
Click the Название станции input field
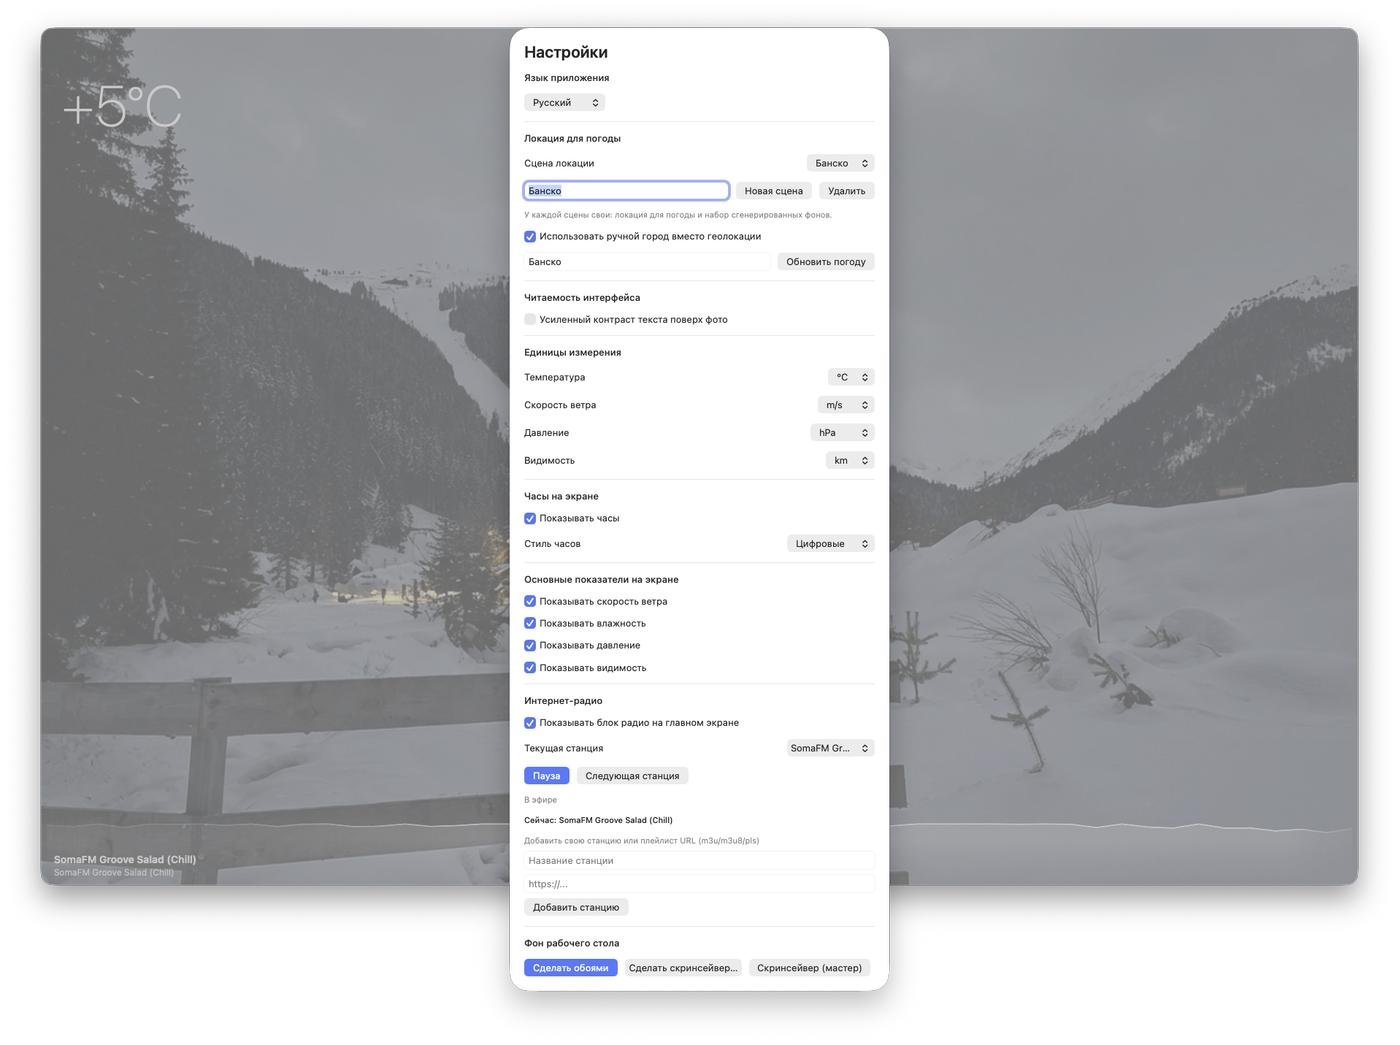click(x=698, y=861)
